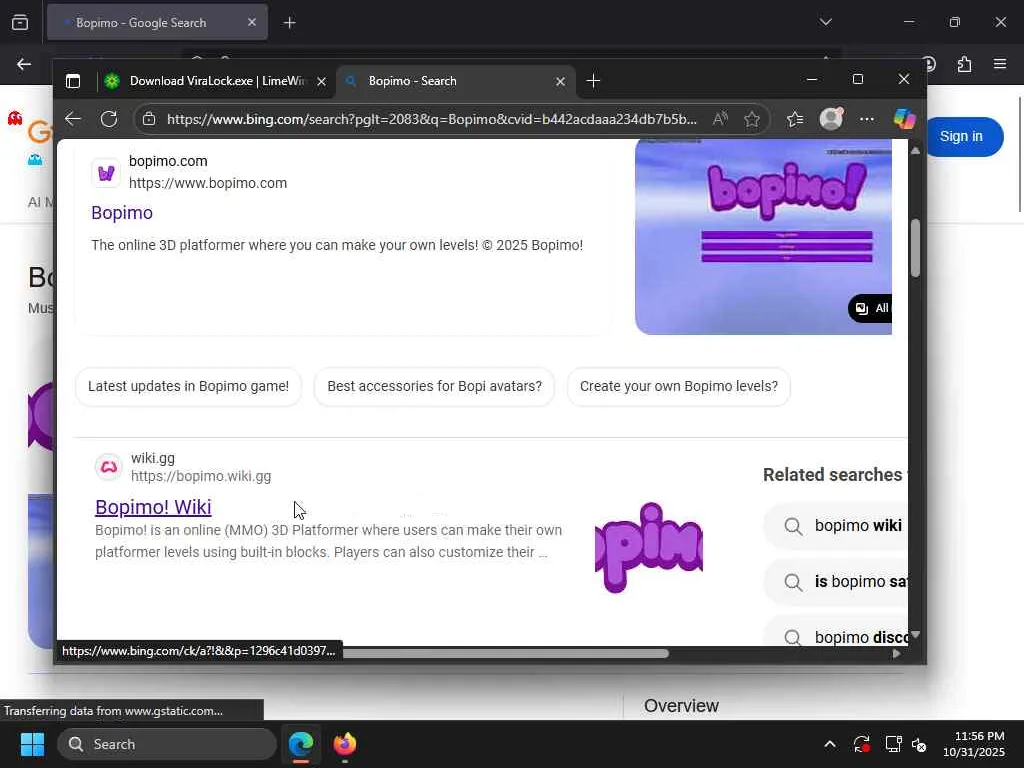The height and width of the screenshot is (768, 1024).
Task: Open the clock showing 11:56 PM
Action: (974, 744)
